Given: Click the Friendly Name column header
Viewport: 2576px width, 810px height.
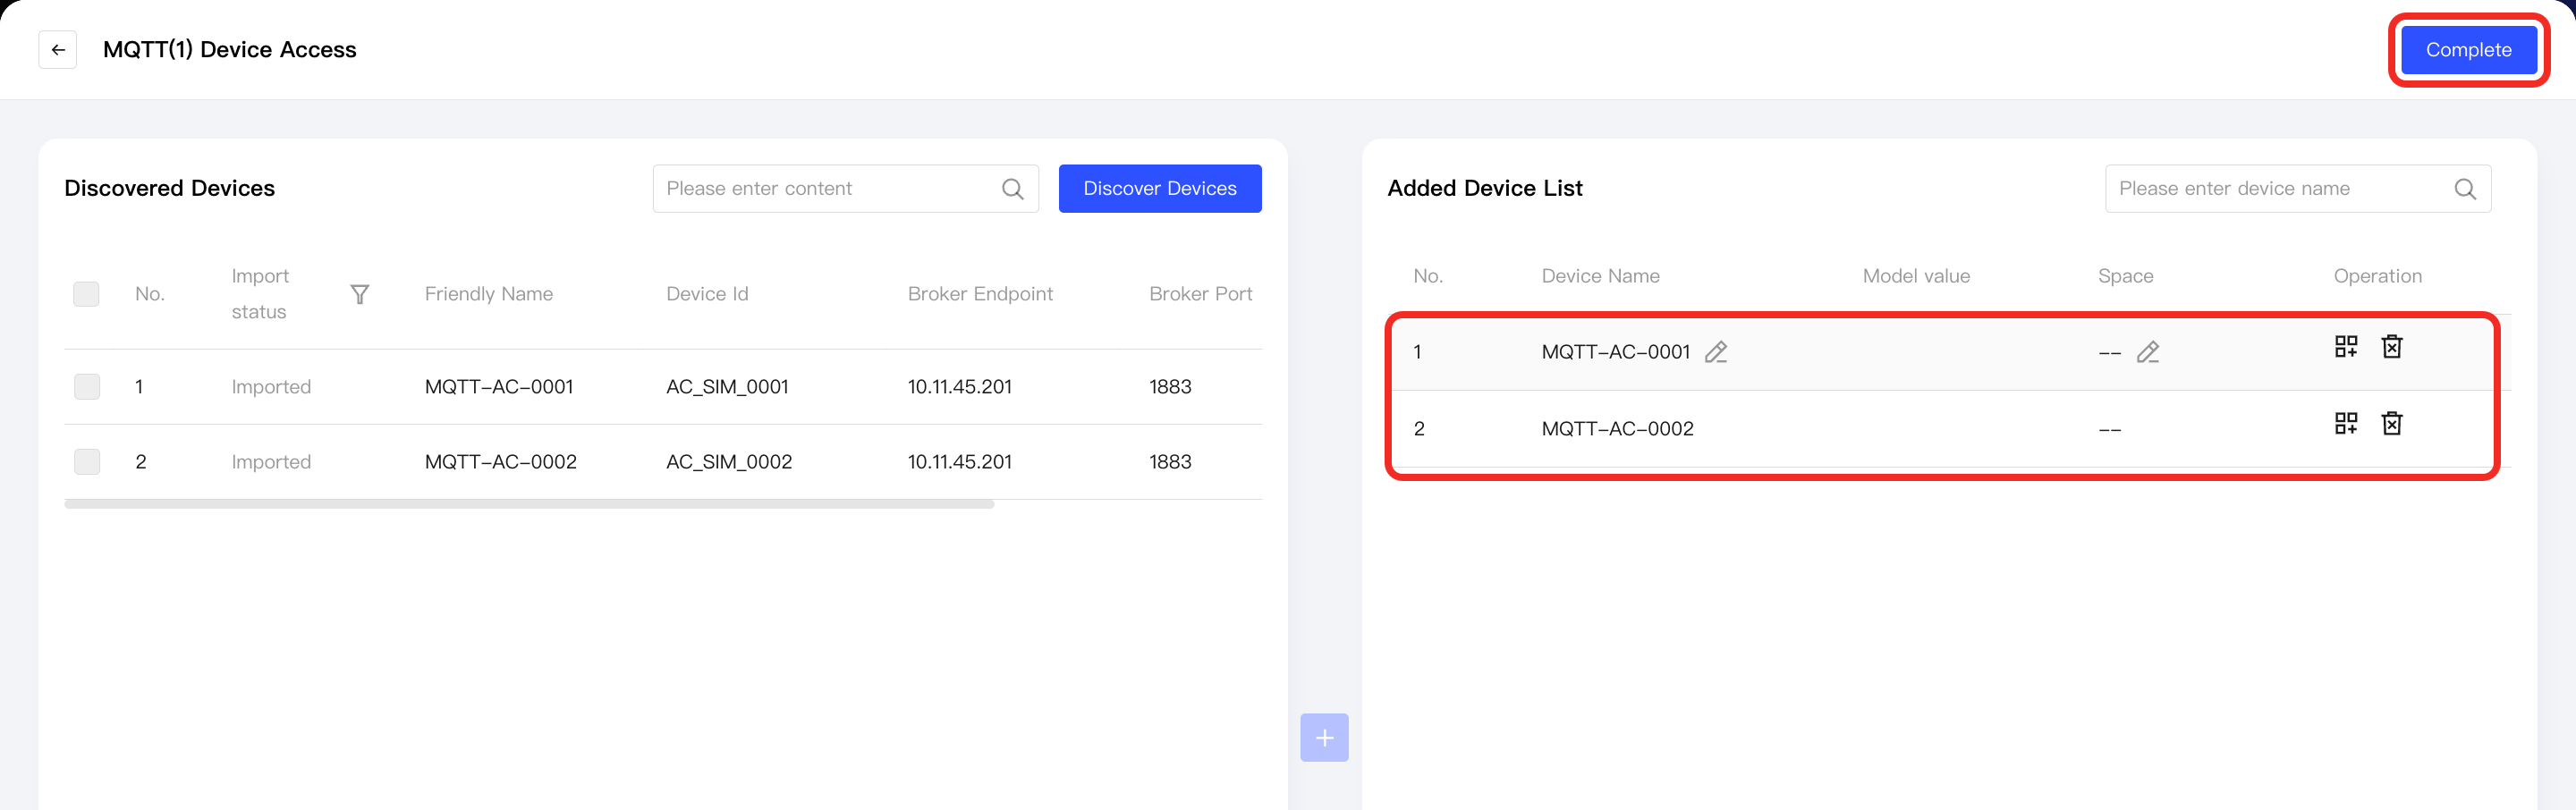Looking at the screenshot, I should pos(489,294).
